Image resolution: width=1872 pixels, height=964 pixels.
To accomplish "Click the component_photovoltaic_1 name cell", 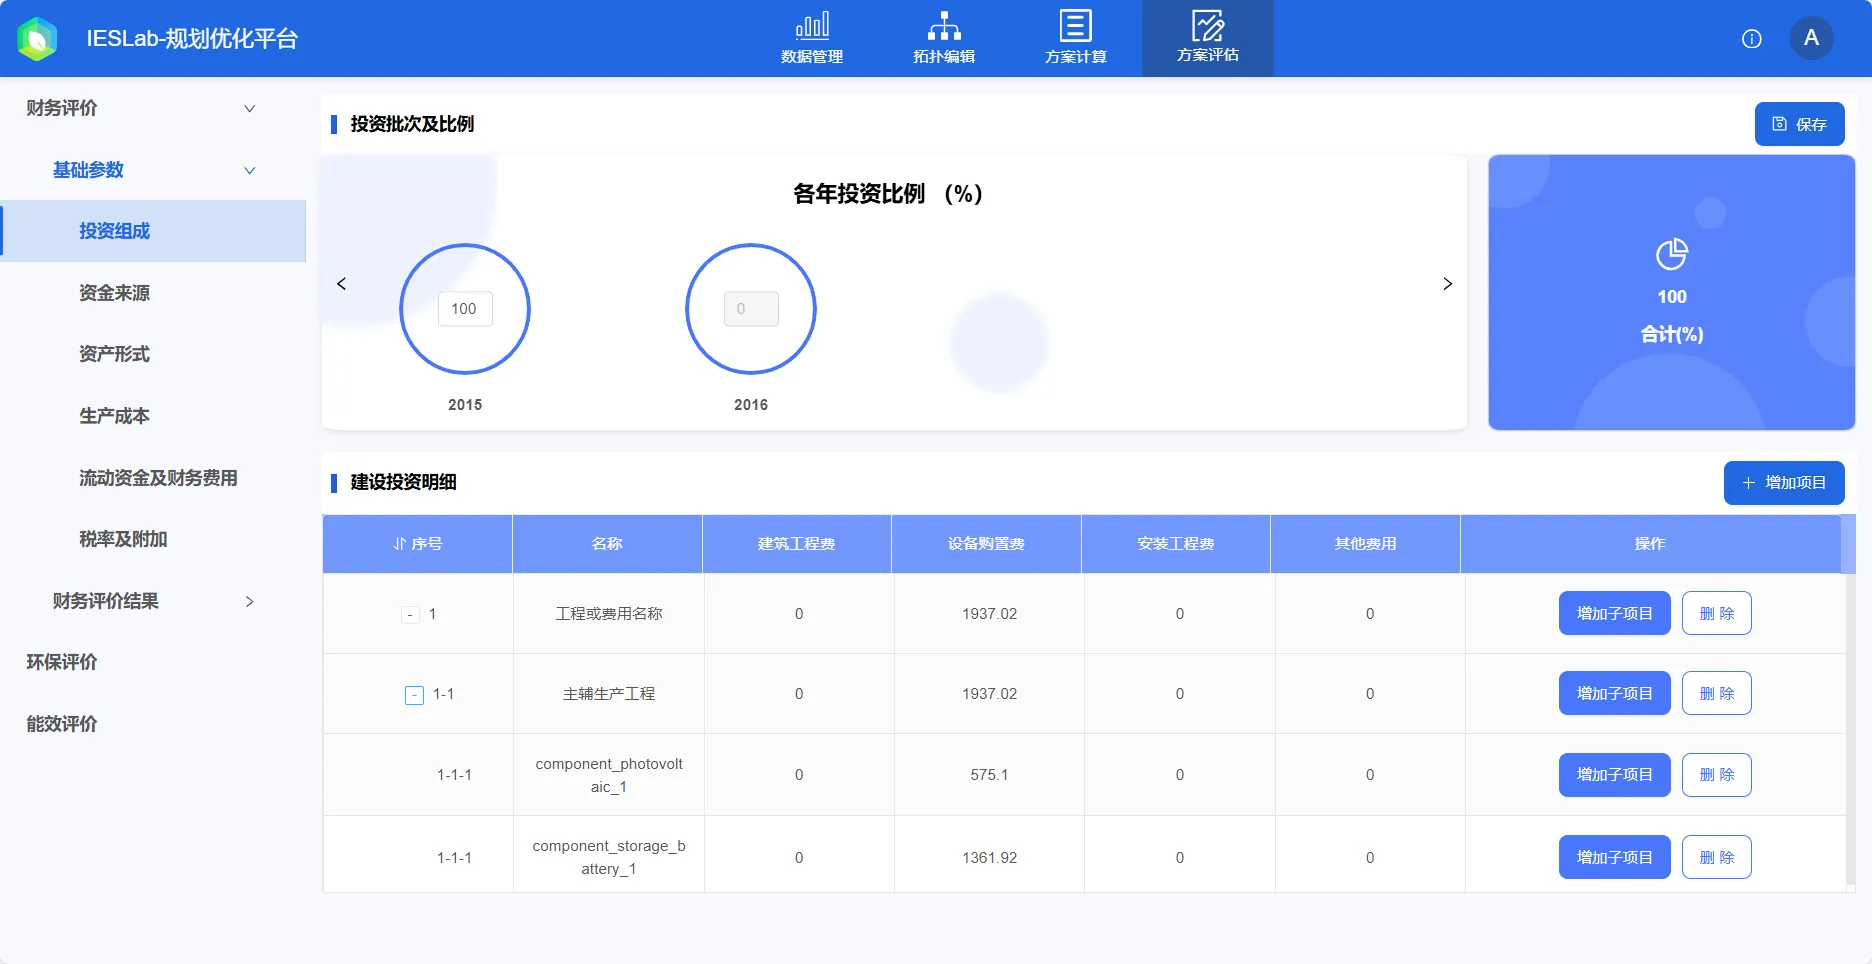I will click(609, 775).
